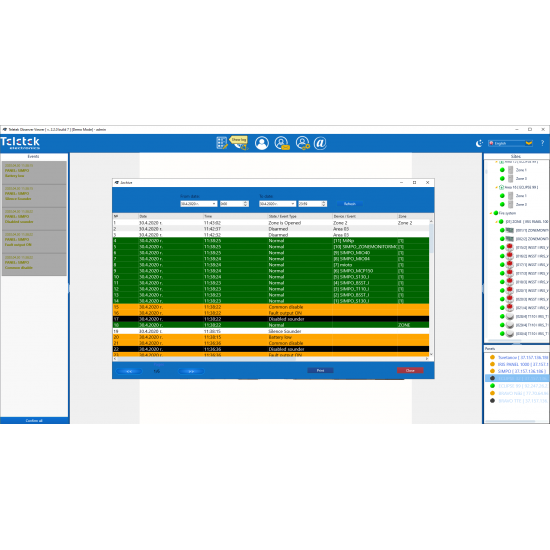Select row 1 Zone is Opened
This screenshot has width=550, height=550.
pyautogui.click(x=271, y=223)
